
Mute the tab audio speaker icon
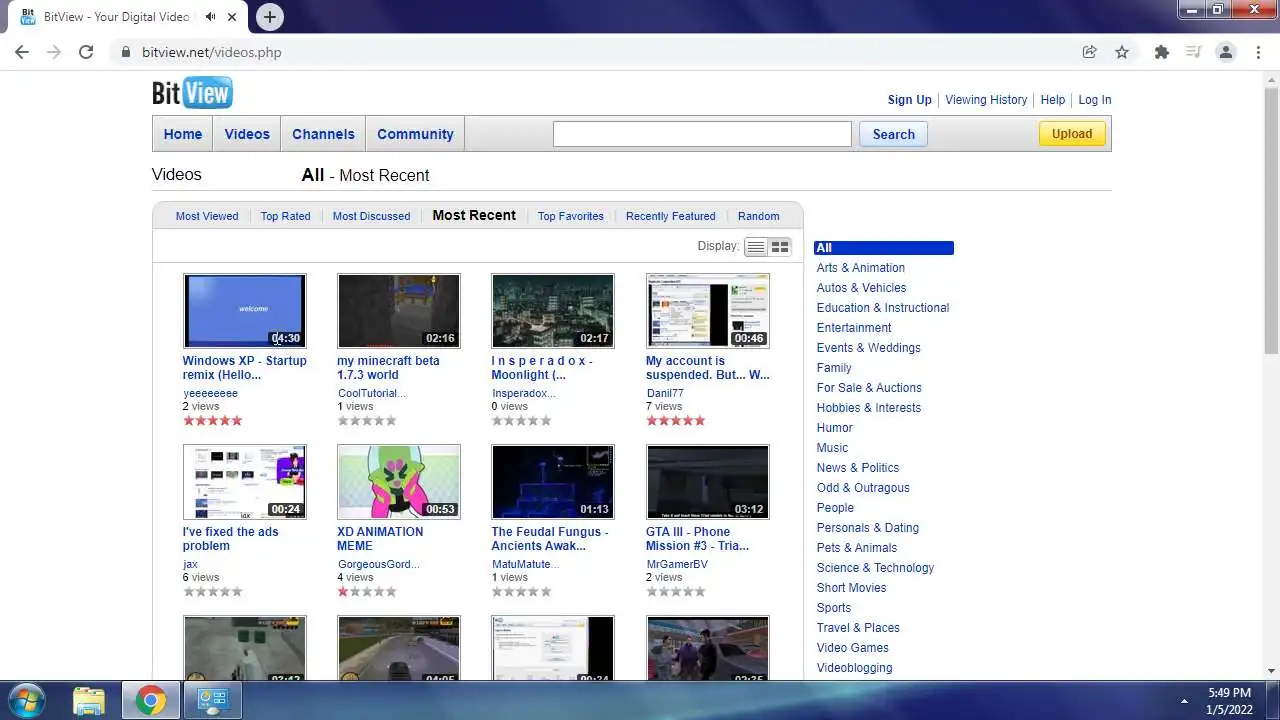pyautogui.click(x=211, y=17)
